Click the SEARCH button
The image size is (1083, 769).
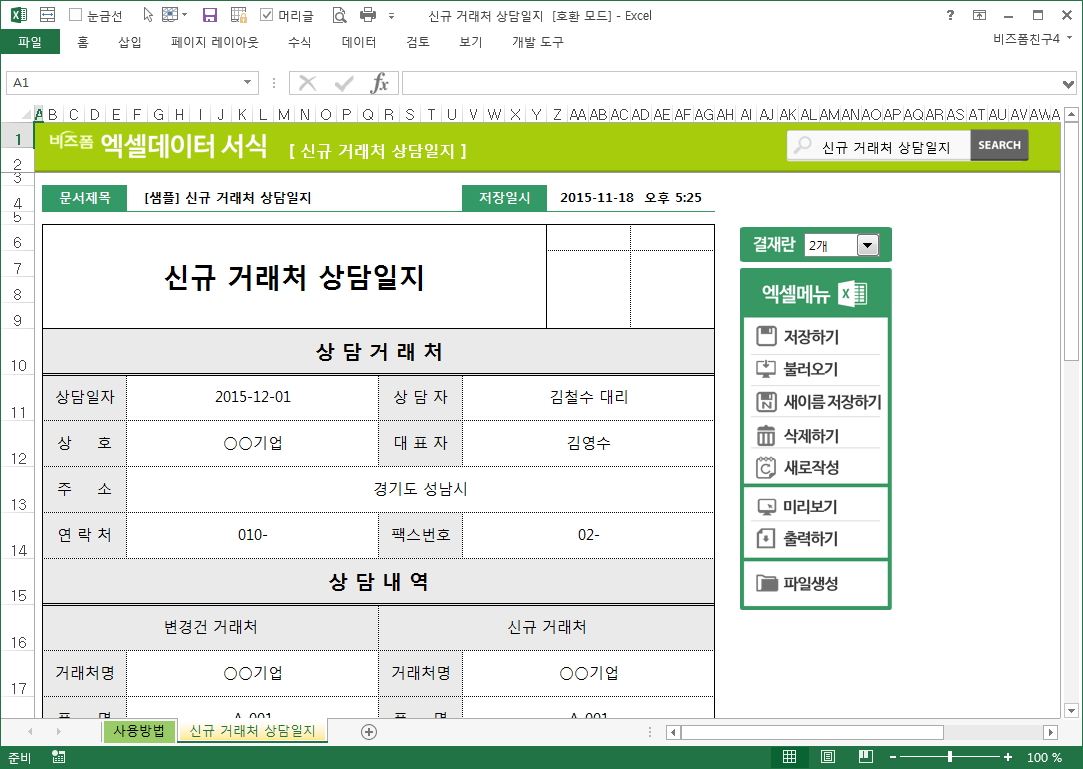point(999,145)
